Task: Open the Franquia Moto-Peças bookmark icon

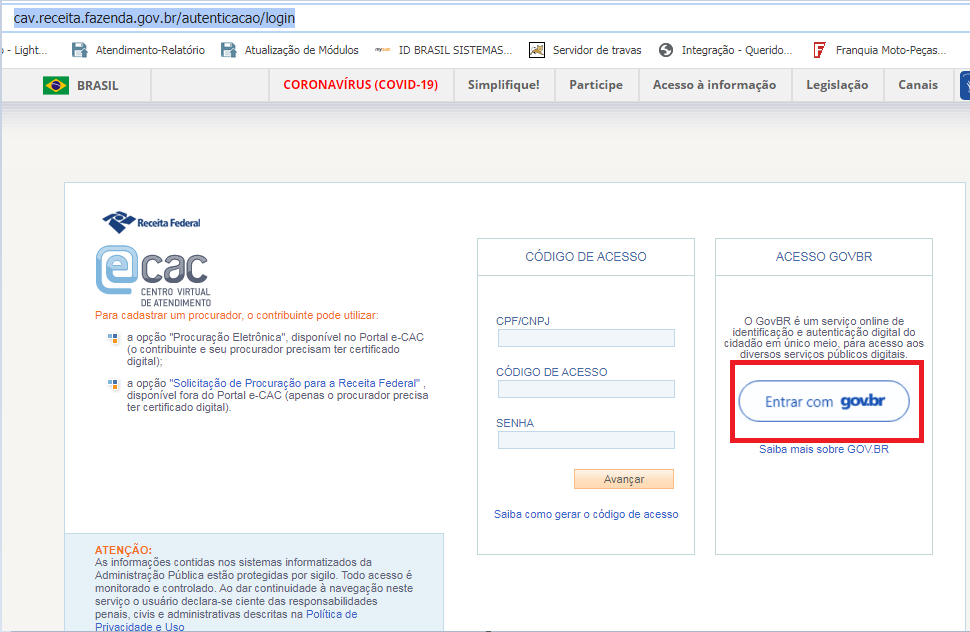Action: point(820,50)
